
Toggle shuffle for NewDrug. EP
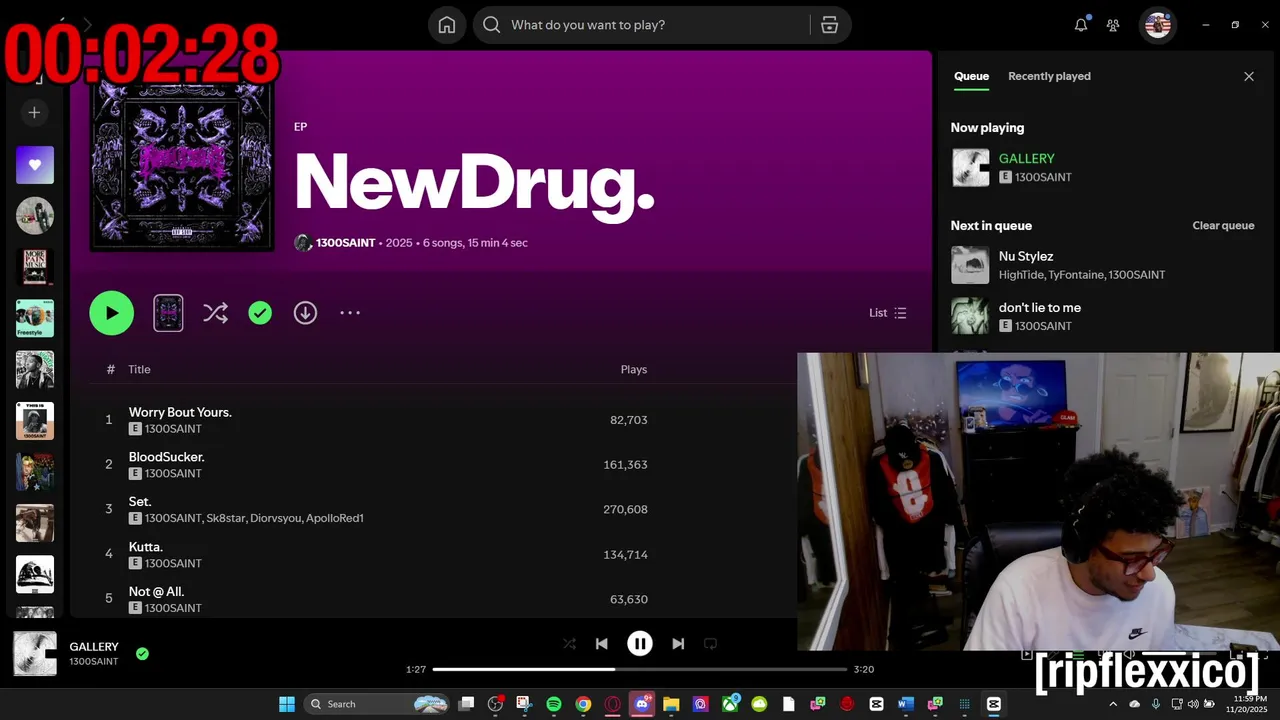click(x=215, y=313)
